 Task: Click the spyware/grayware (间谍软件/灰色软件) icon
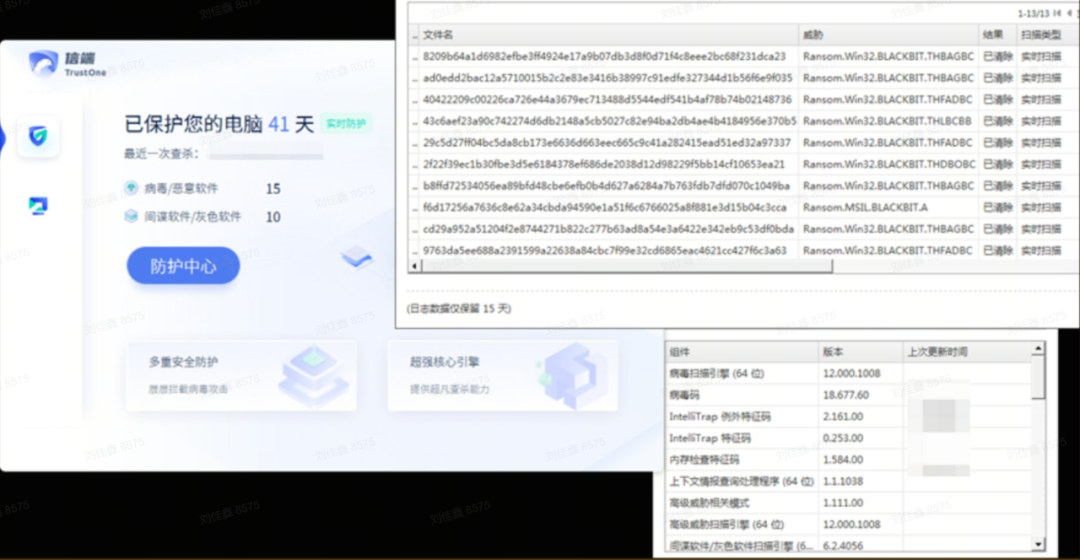pyautogui.click(x=131, y=216)
